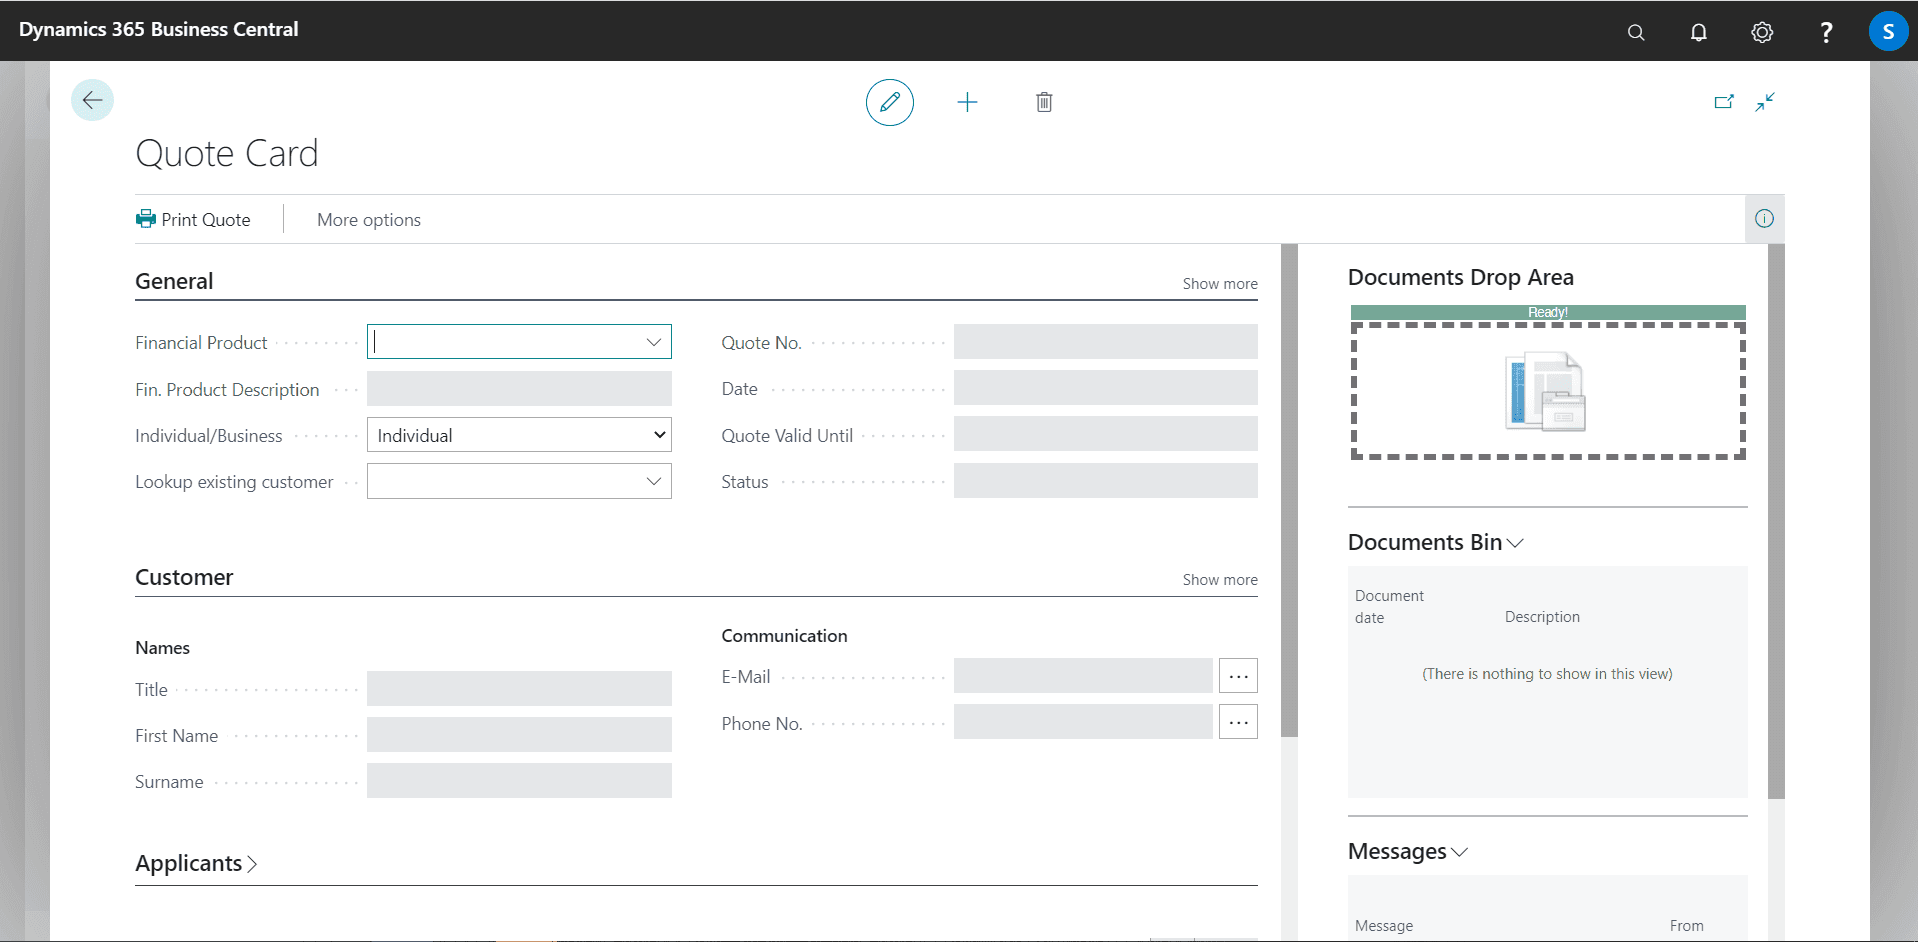Open the Individual/Business combo box

pyautogui.click(x=519, y=435)
